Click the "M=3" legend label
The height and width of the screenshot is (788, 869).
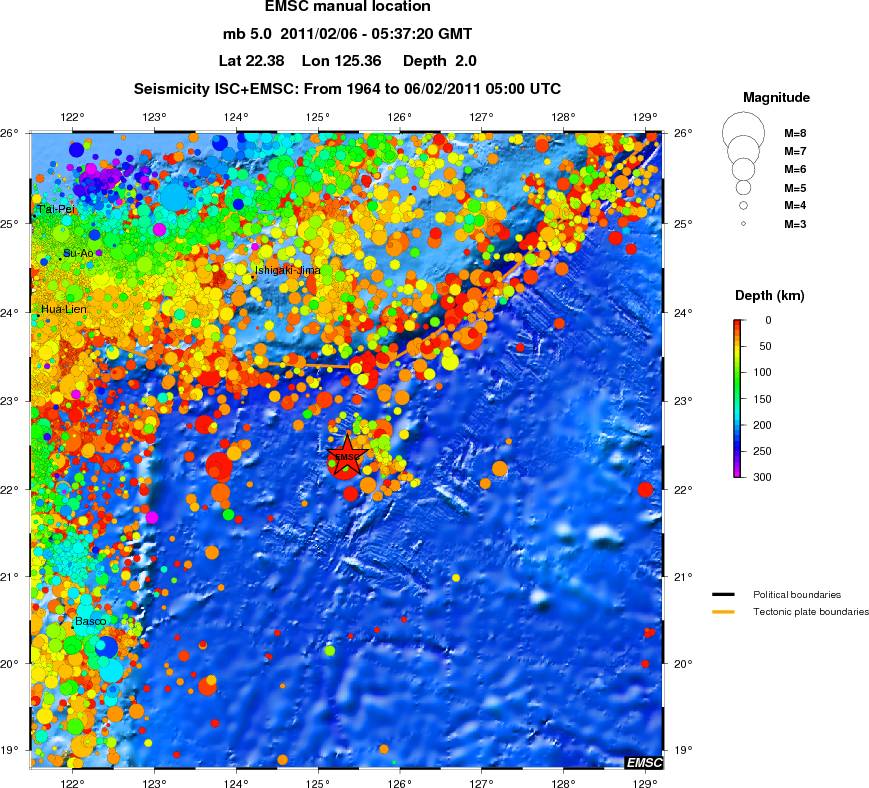coord(795,224)
